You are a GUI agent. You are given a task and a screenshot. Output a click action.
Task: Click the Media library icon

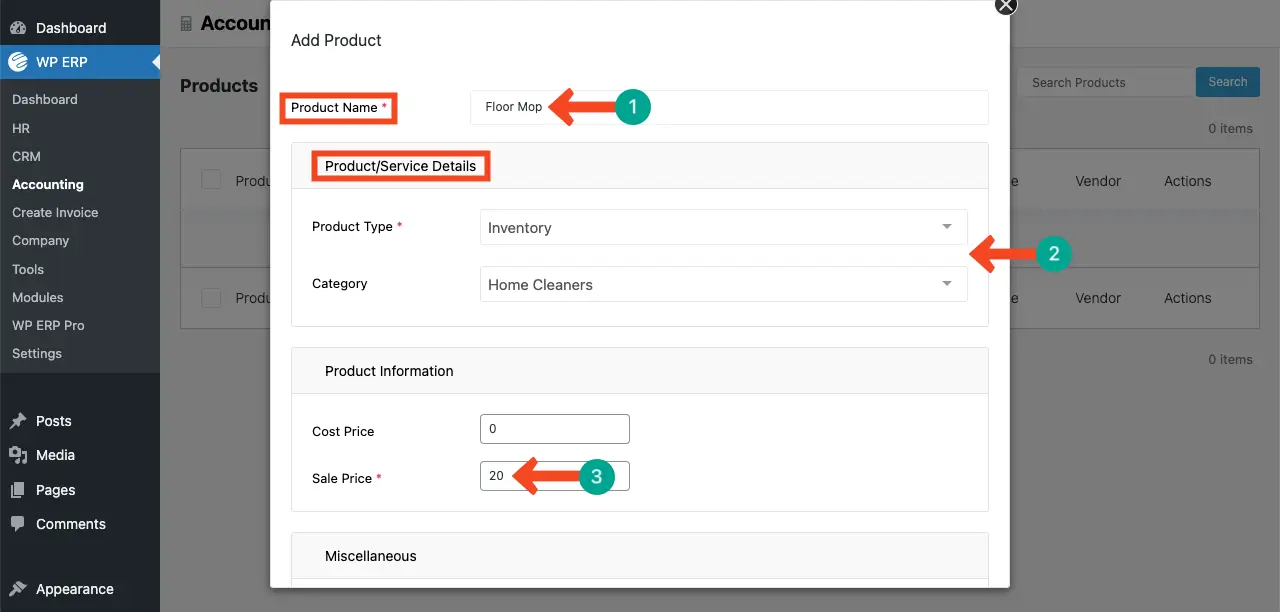tap(18, 455)
